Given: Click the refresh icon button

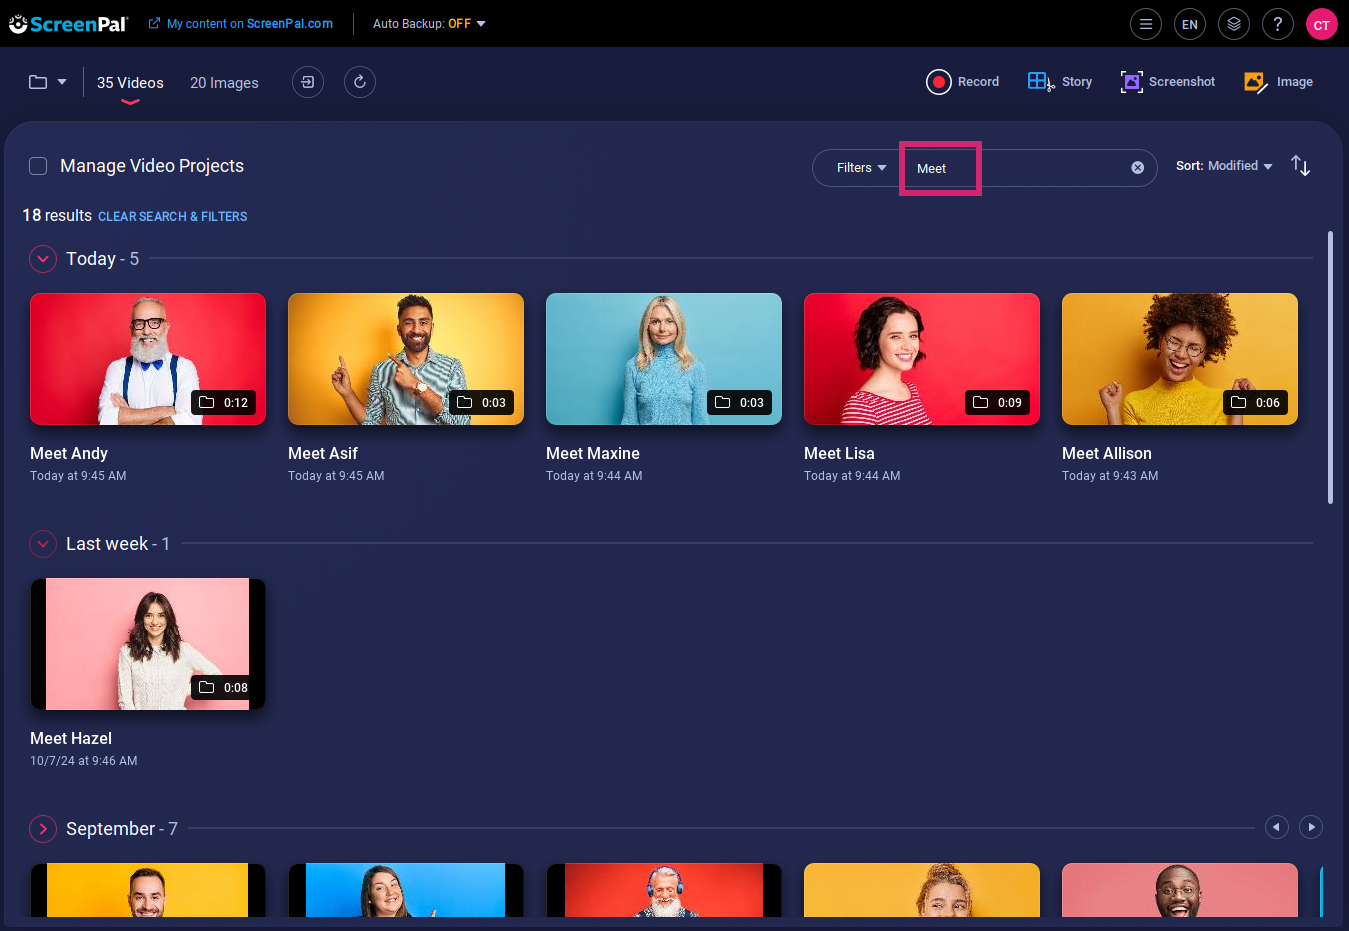Looking at the screenshot, I should [x=360, y=82].
